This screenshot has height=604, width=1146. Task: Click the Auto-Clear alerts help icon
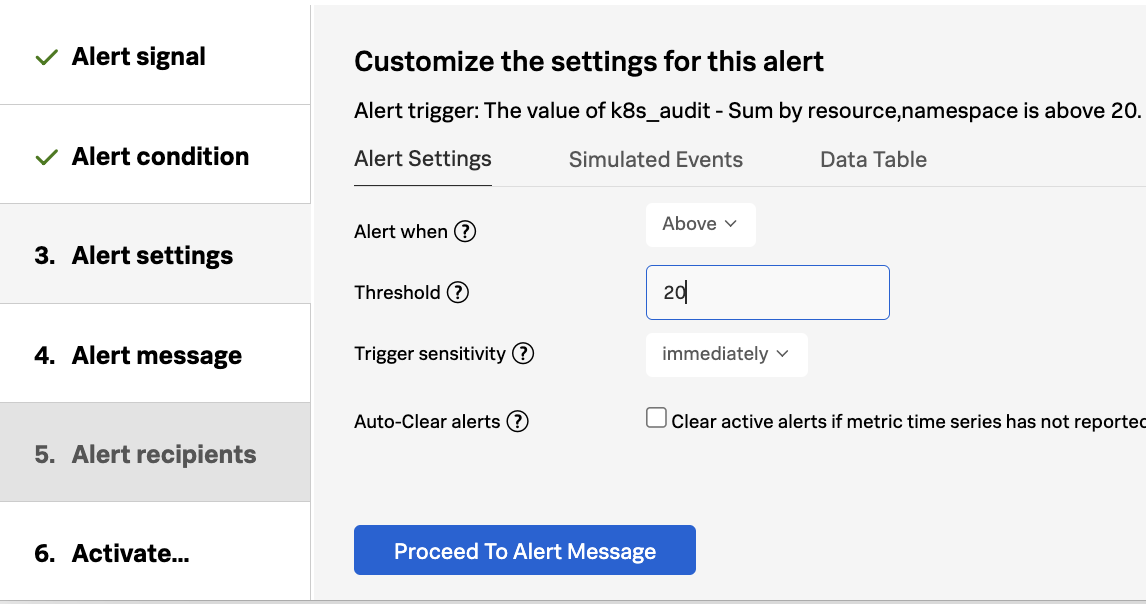(517, 422)
